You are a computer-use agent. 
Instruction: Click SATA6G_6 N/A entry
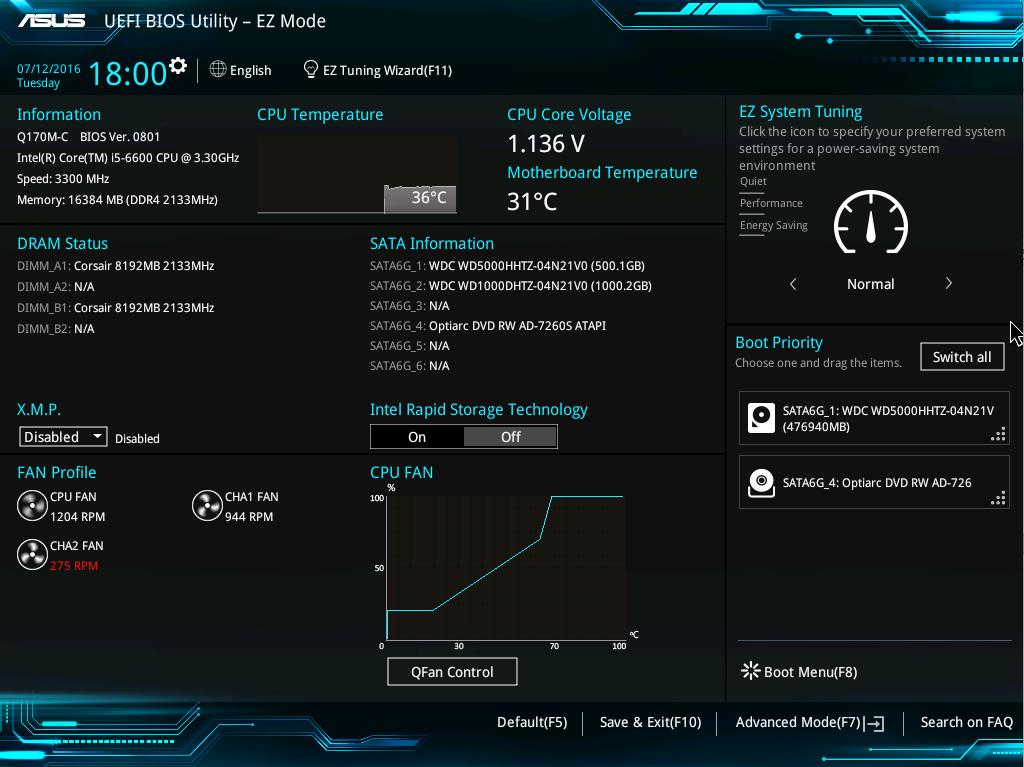coord(409,366)
